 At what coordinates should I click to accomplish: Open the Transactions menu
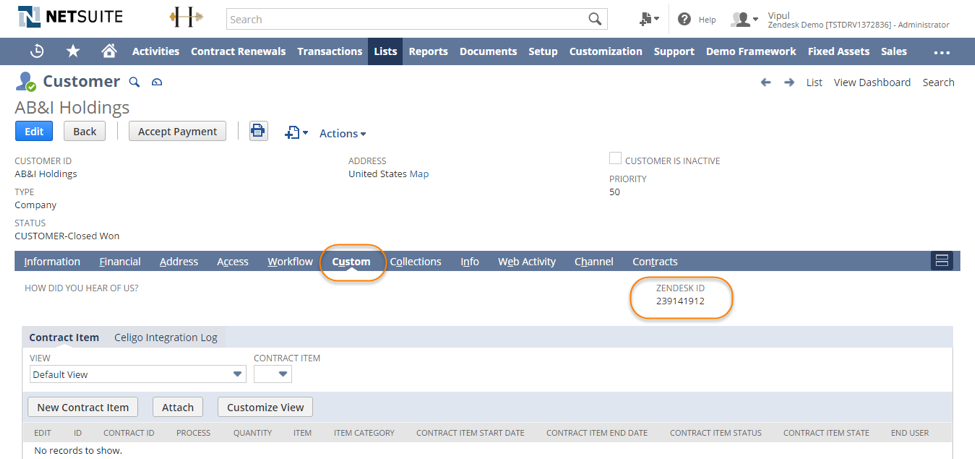(x=330, y=52)
